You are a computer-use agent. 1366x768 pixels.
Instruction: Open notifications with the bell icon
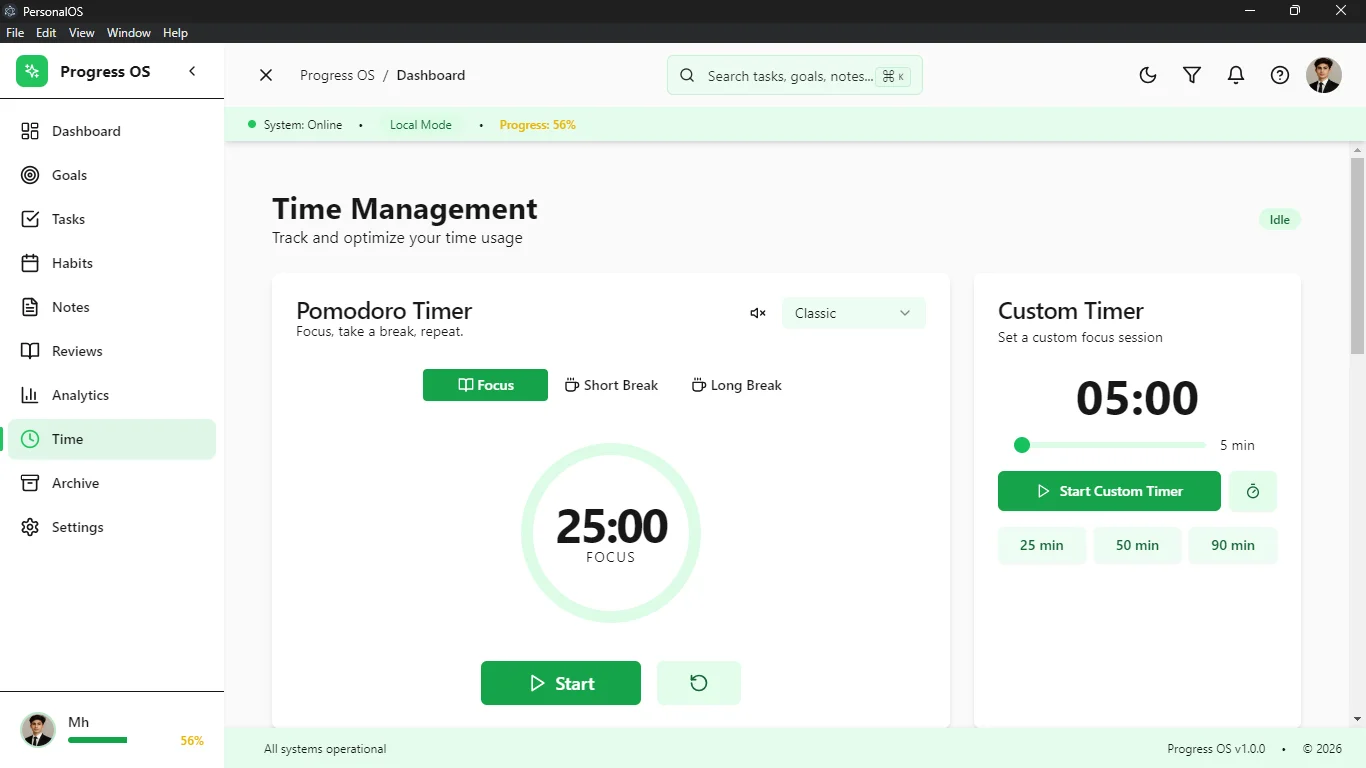click(x=1236, y=75)
